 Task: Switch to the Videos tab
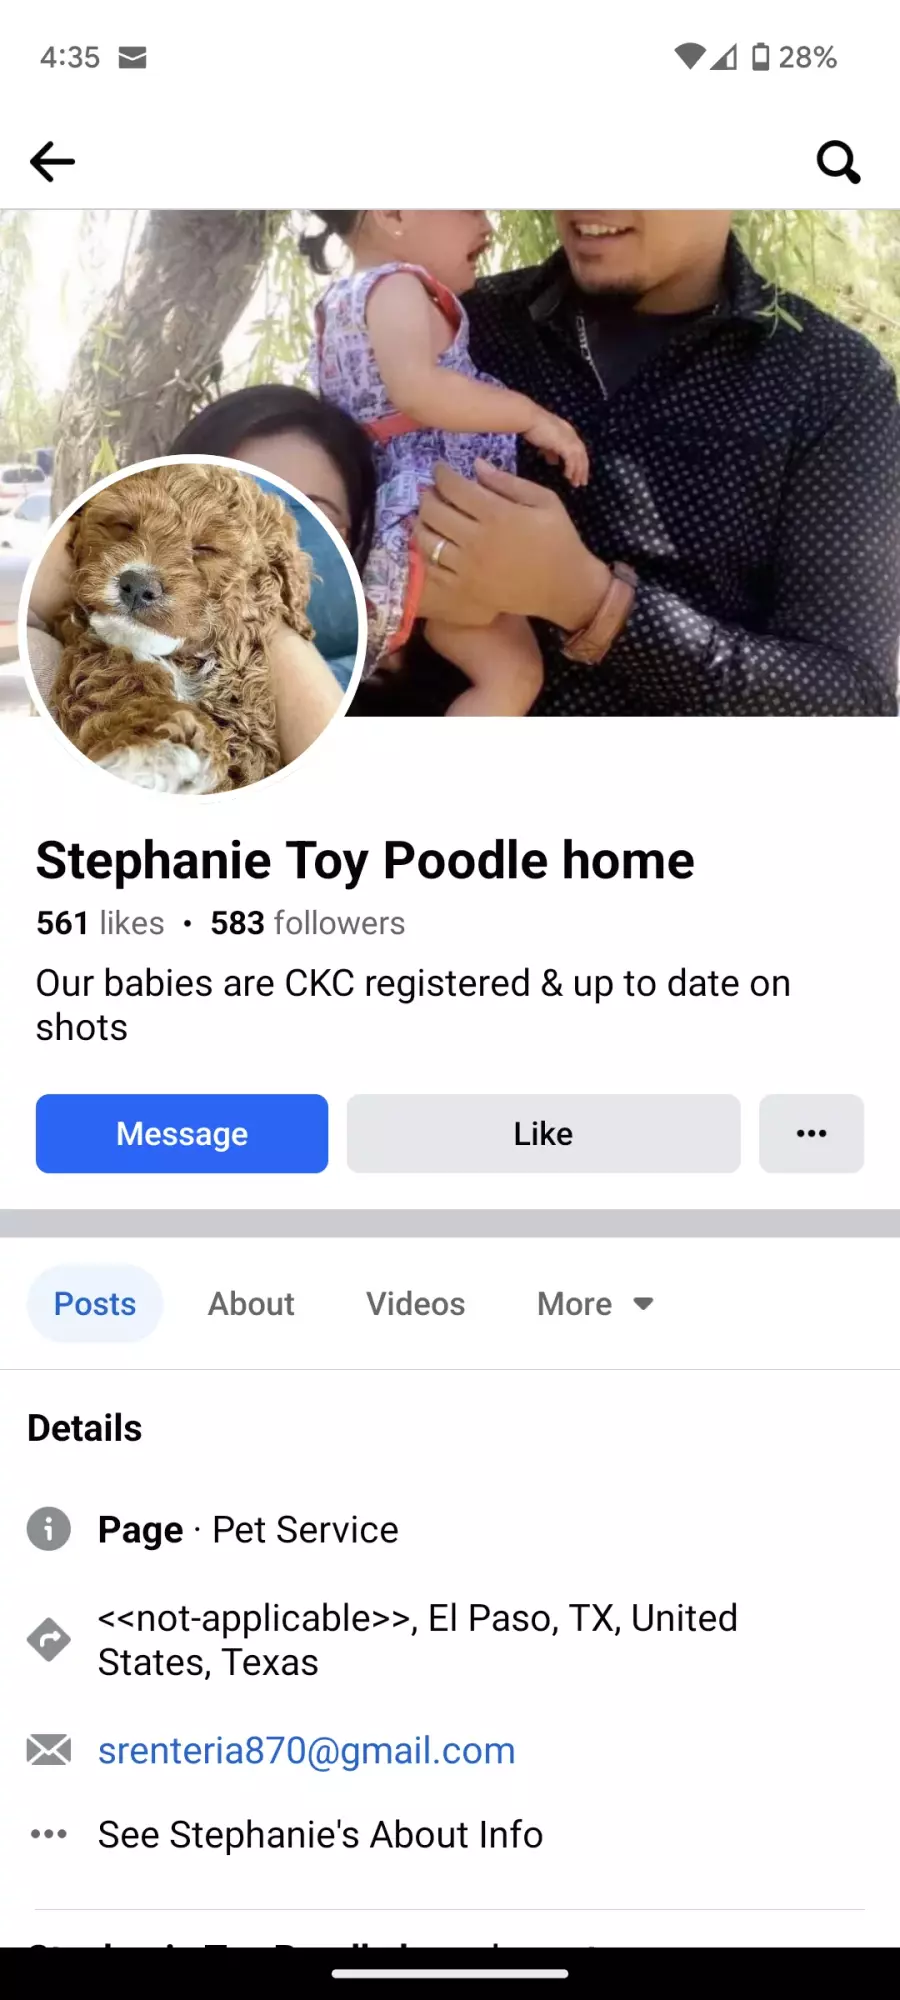tap(415, 1304)
